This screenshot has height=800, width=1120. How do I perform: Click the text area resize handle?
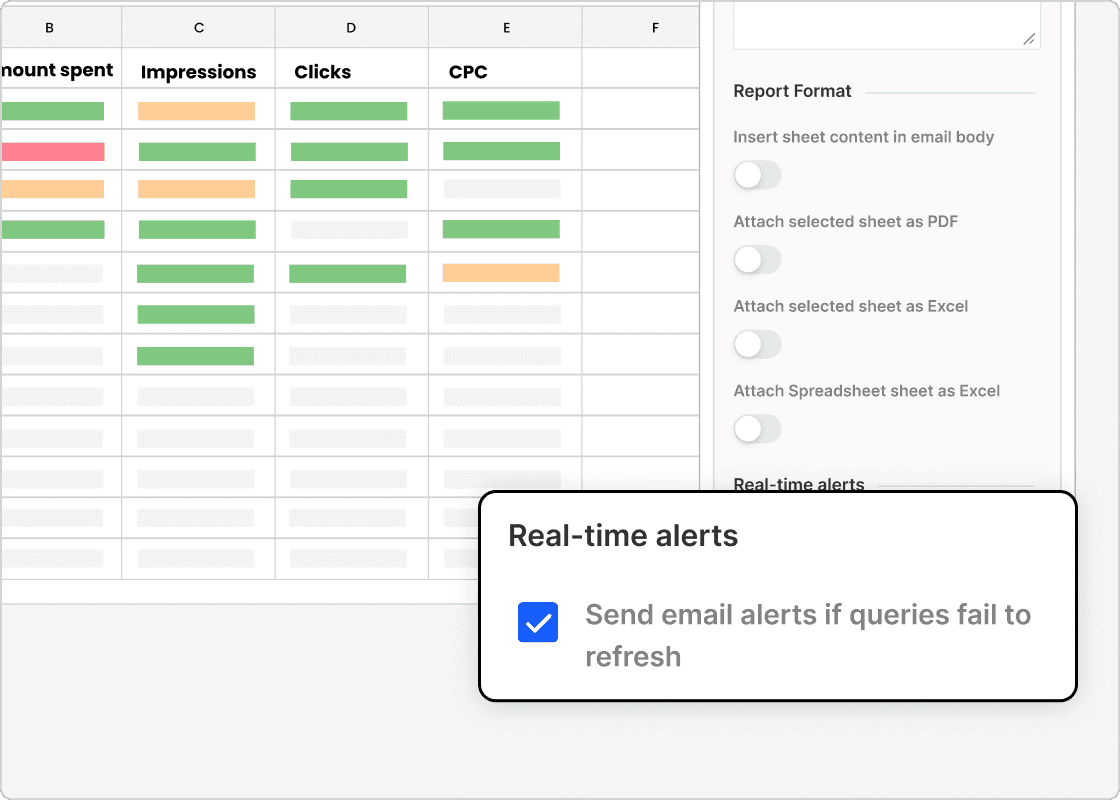pos(1028,40)
